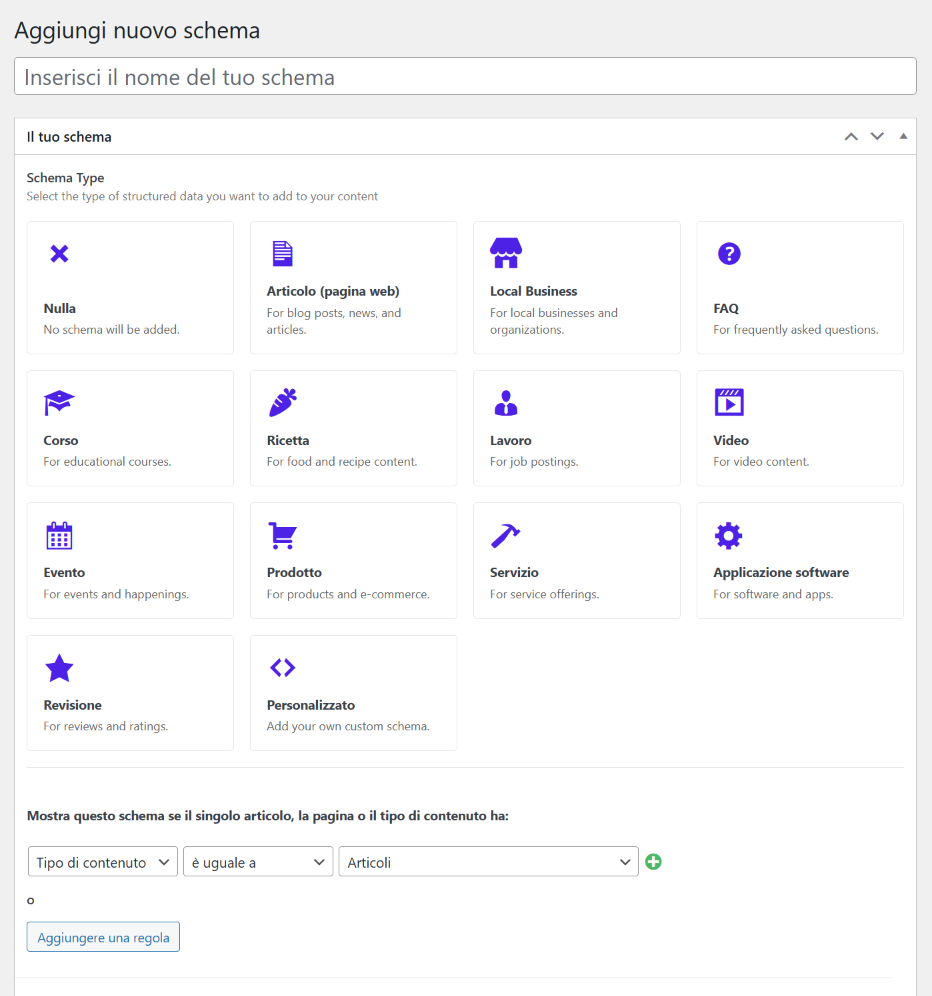The width and height of the screenshot is (932, 996).
Task: Select the Evento schema type
Action: point(130,560)
